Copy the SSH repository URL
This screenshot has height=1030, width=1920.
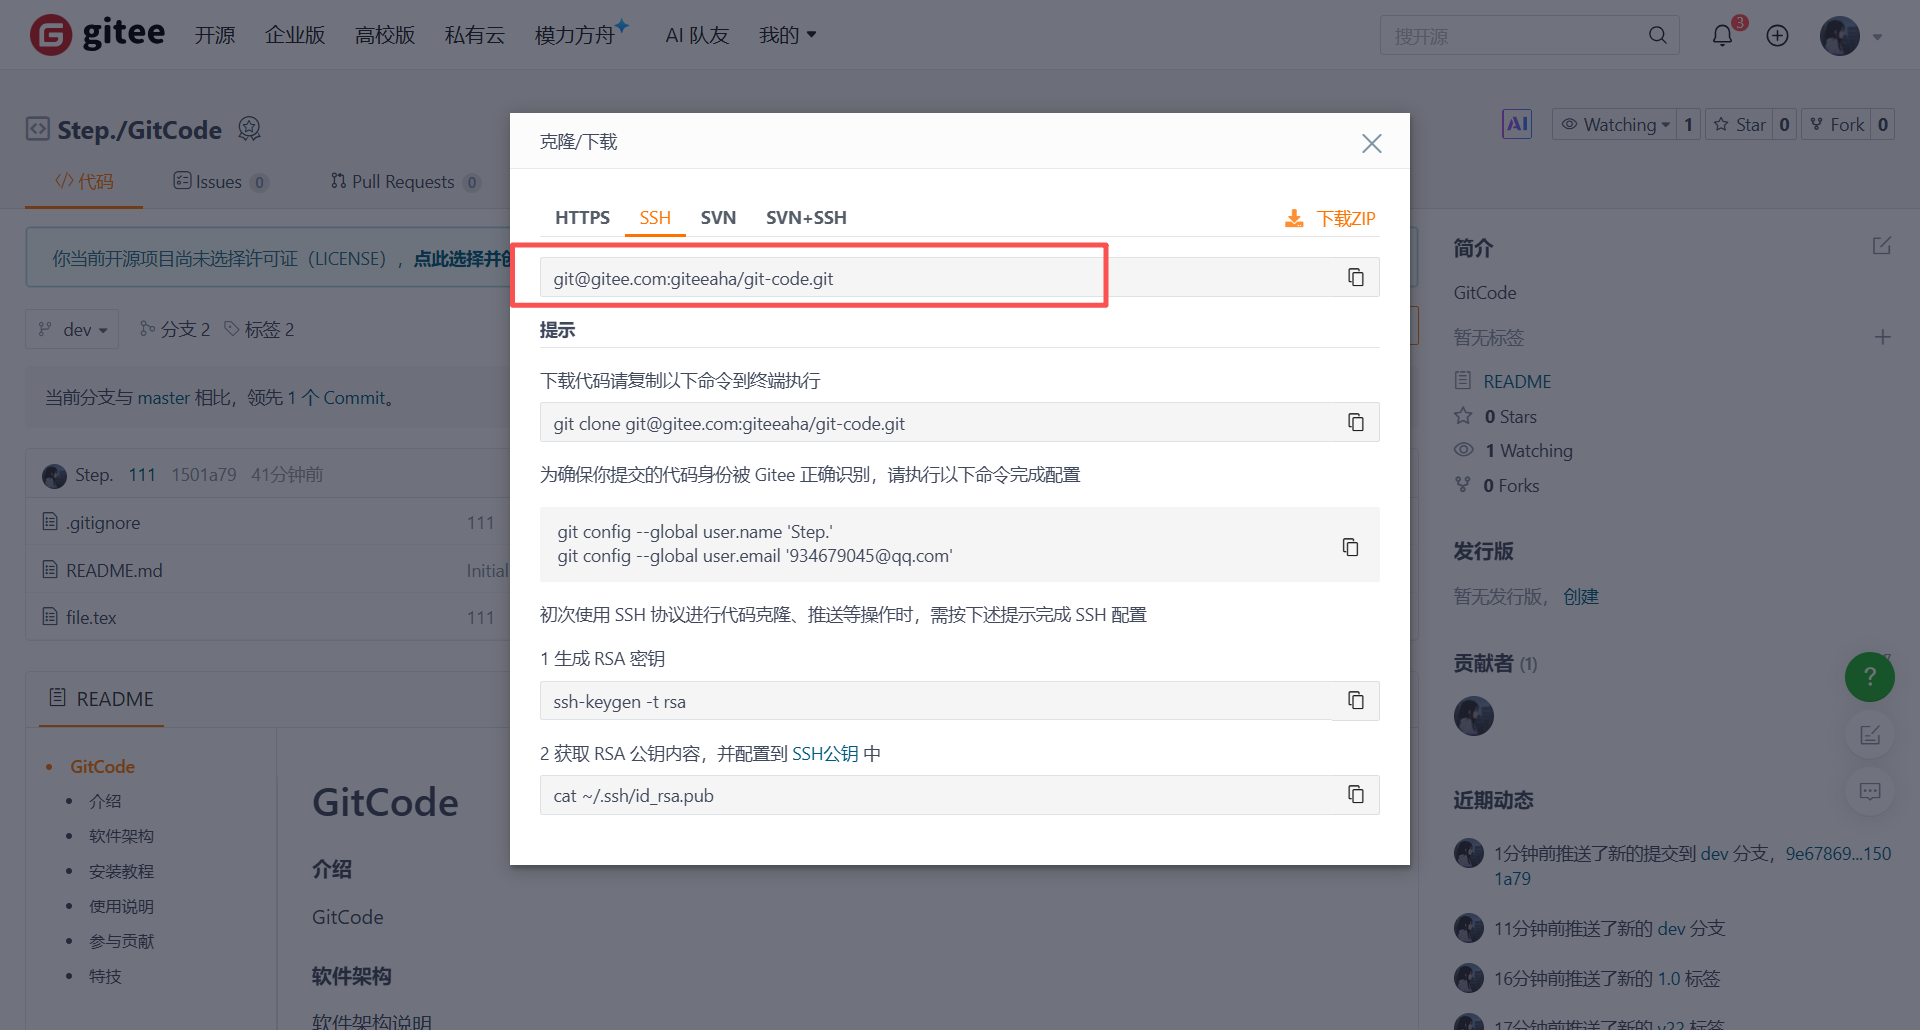[1355, 277]
